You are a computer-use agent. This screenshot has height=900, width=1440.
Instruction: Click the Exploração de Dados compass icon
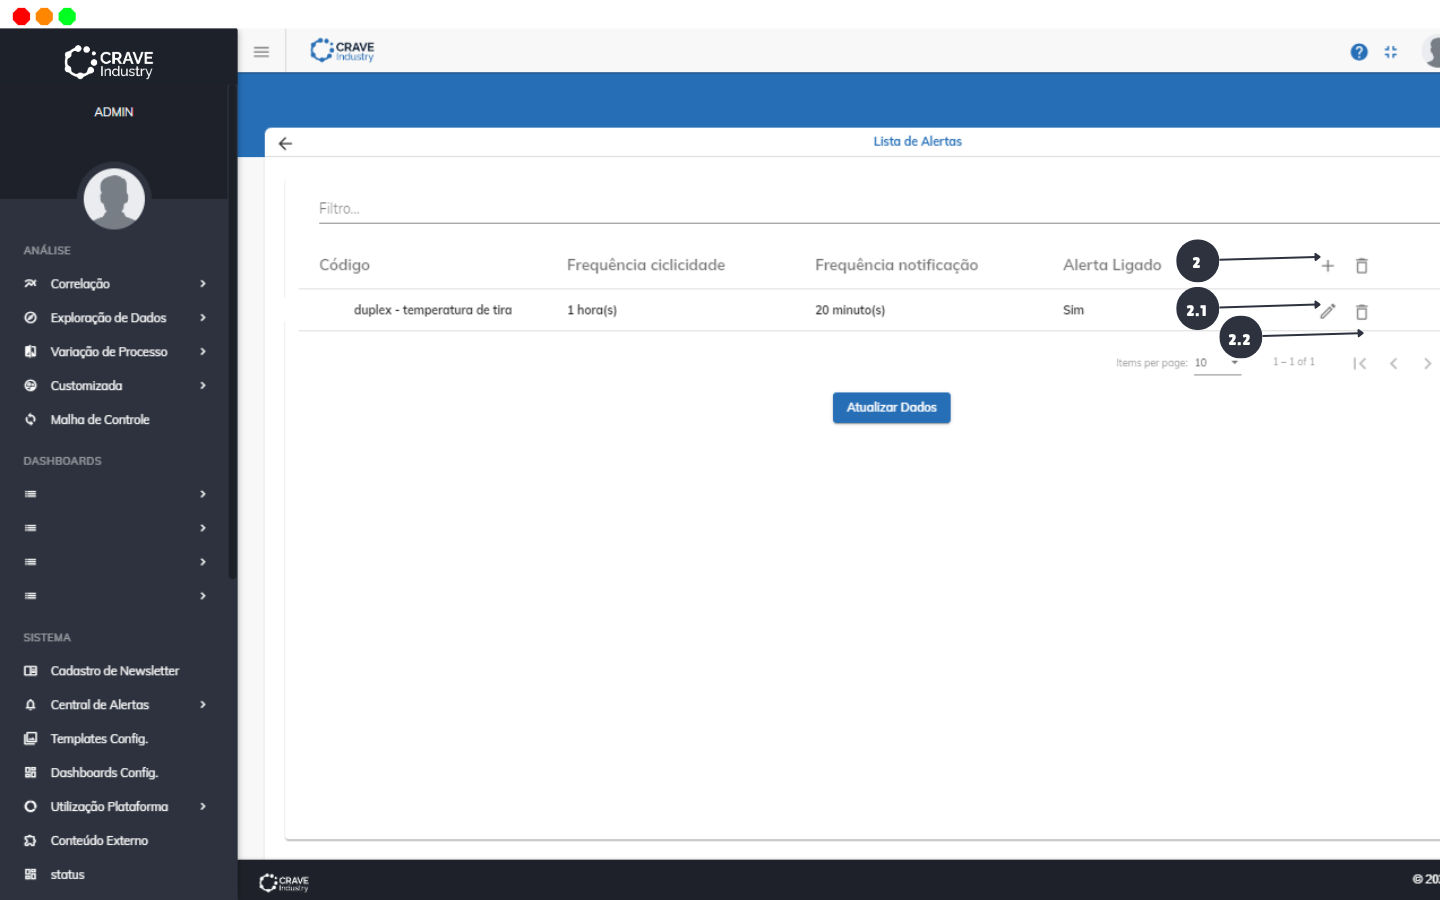(x=30, y=318)
